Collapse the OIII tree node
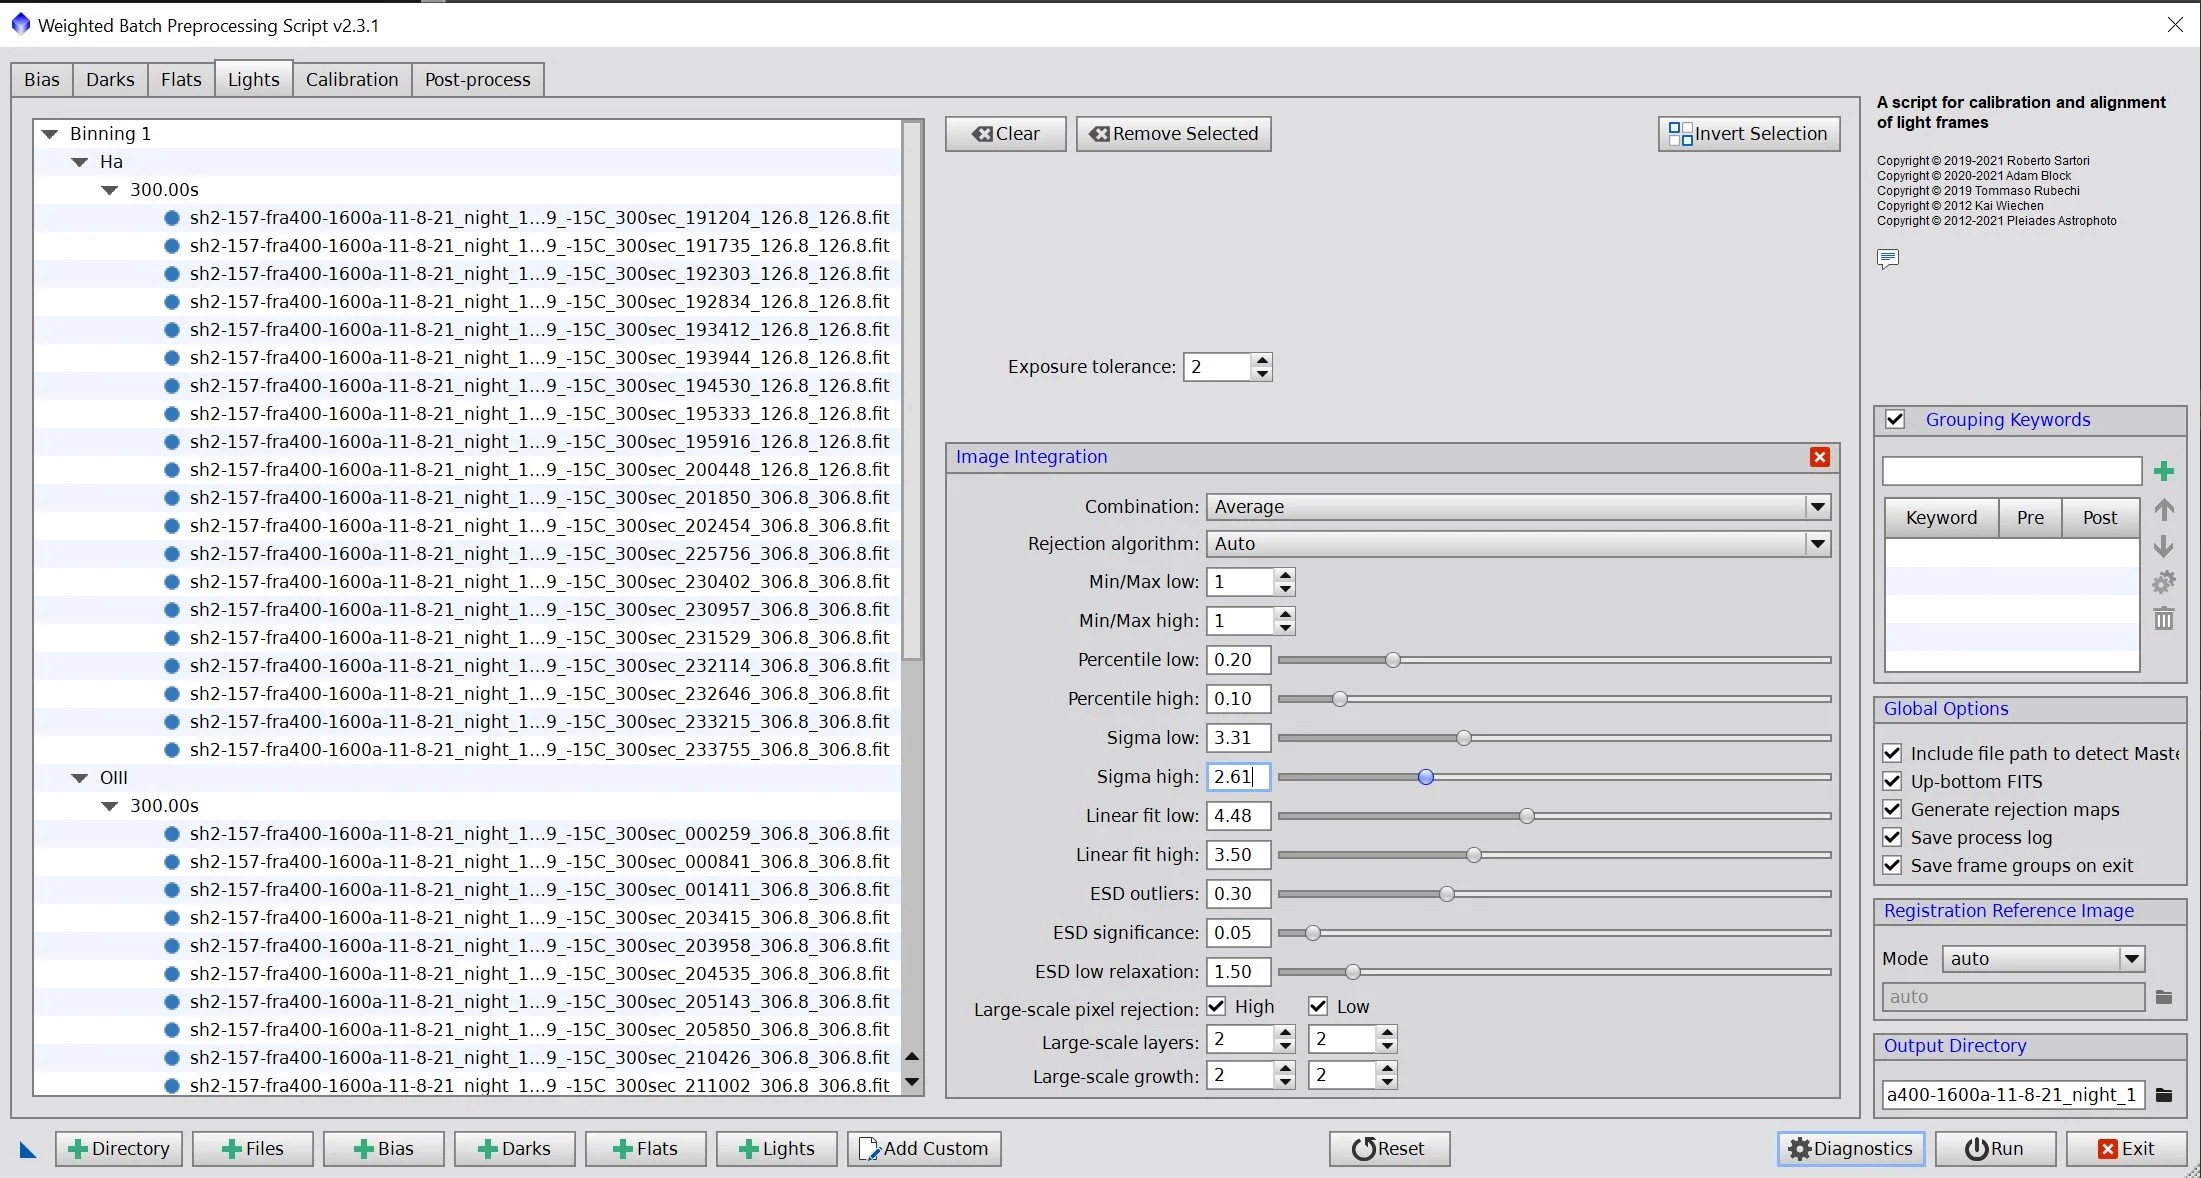 [80, 778]
